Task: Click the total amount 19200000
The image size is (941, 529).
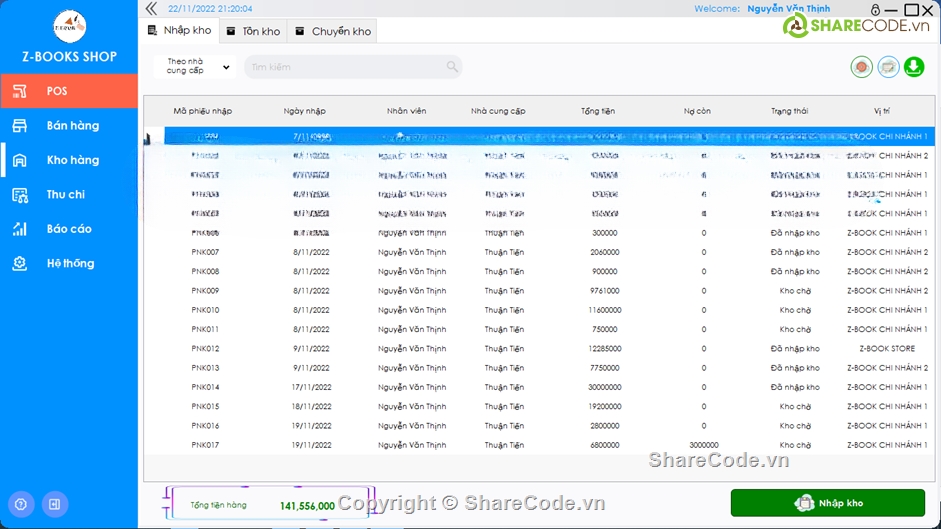Action: [x=604, y=407]
